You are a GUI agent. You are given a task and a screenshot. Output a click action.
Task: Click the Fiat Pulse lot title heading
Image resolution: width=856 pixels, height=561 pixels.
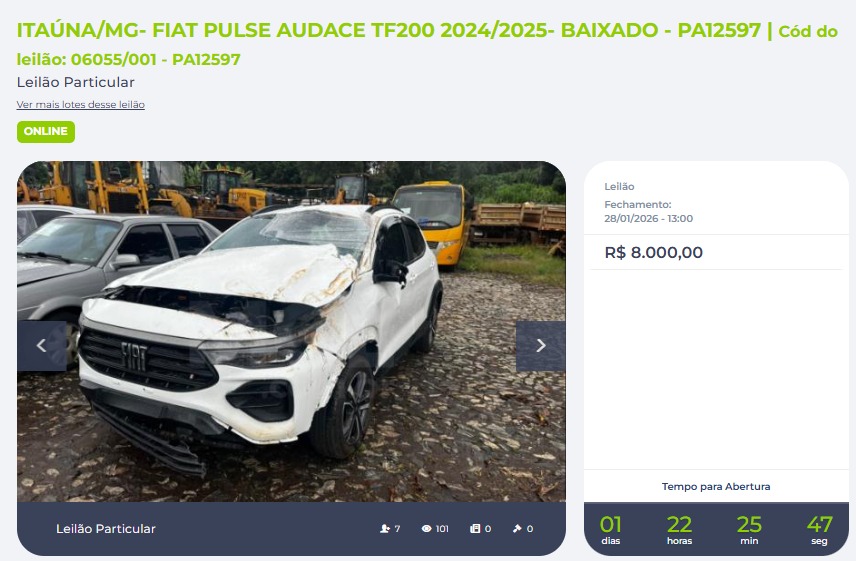[389, 30]
